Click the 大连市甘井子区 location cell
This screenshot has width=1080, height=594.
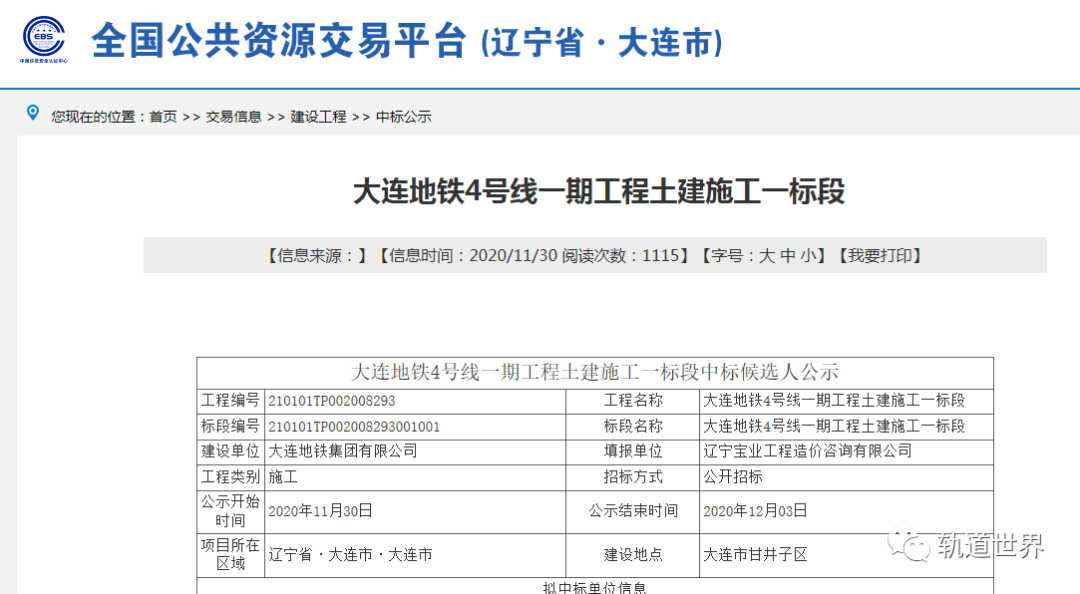846,555
